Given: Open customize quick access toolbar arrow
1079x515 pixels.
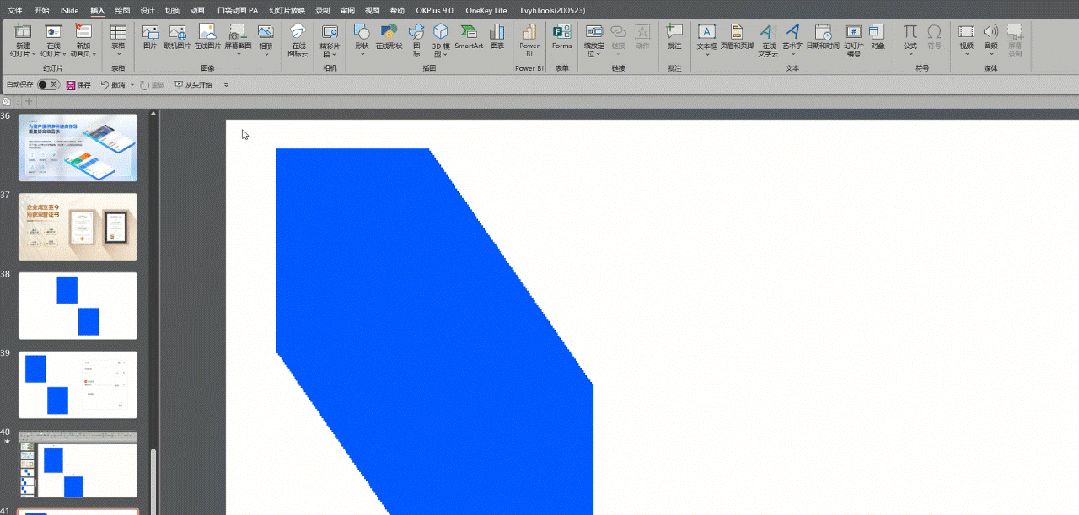Looking at the screenshot, I should click(x=226, y=85).
